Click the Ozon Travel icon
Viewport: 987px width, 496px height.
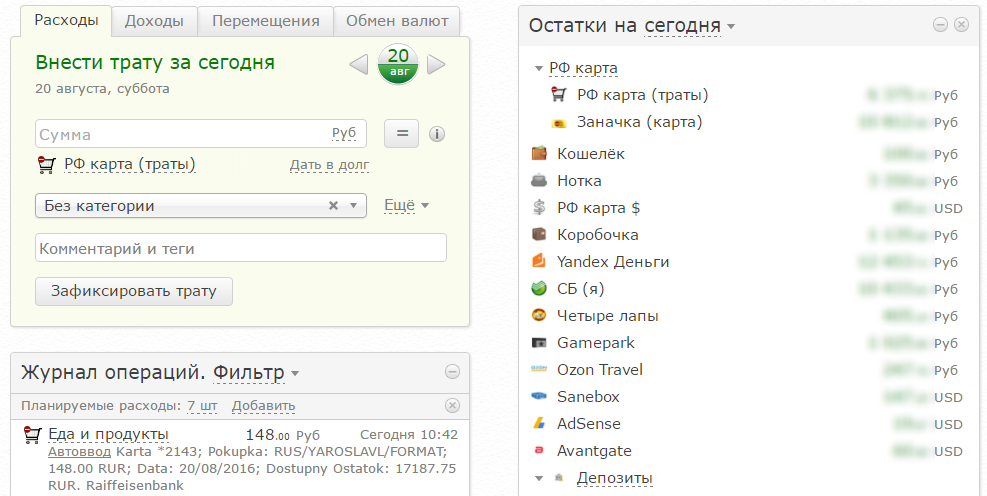point(539,369)
